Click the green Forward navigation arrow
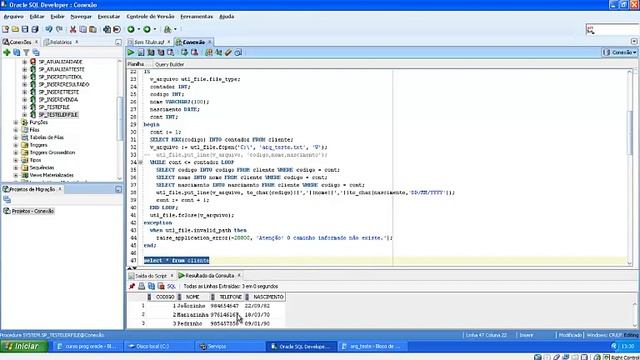This screenshot has height=360, width=640. pos(147,29)
